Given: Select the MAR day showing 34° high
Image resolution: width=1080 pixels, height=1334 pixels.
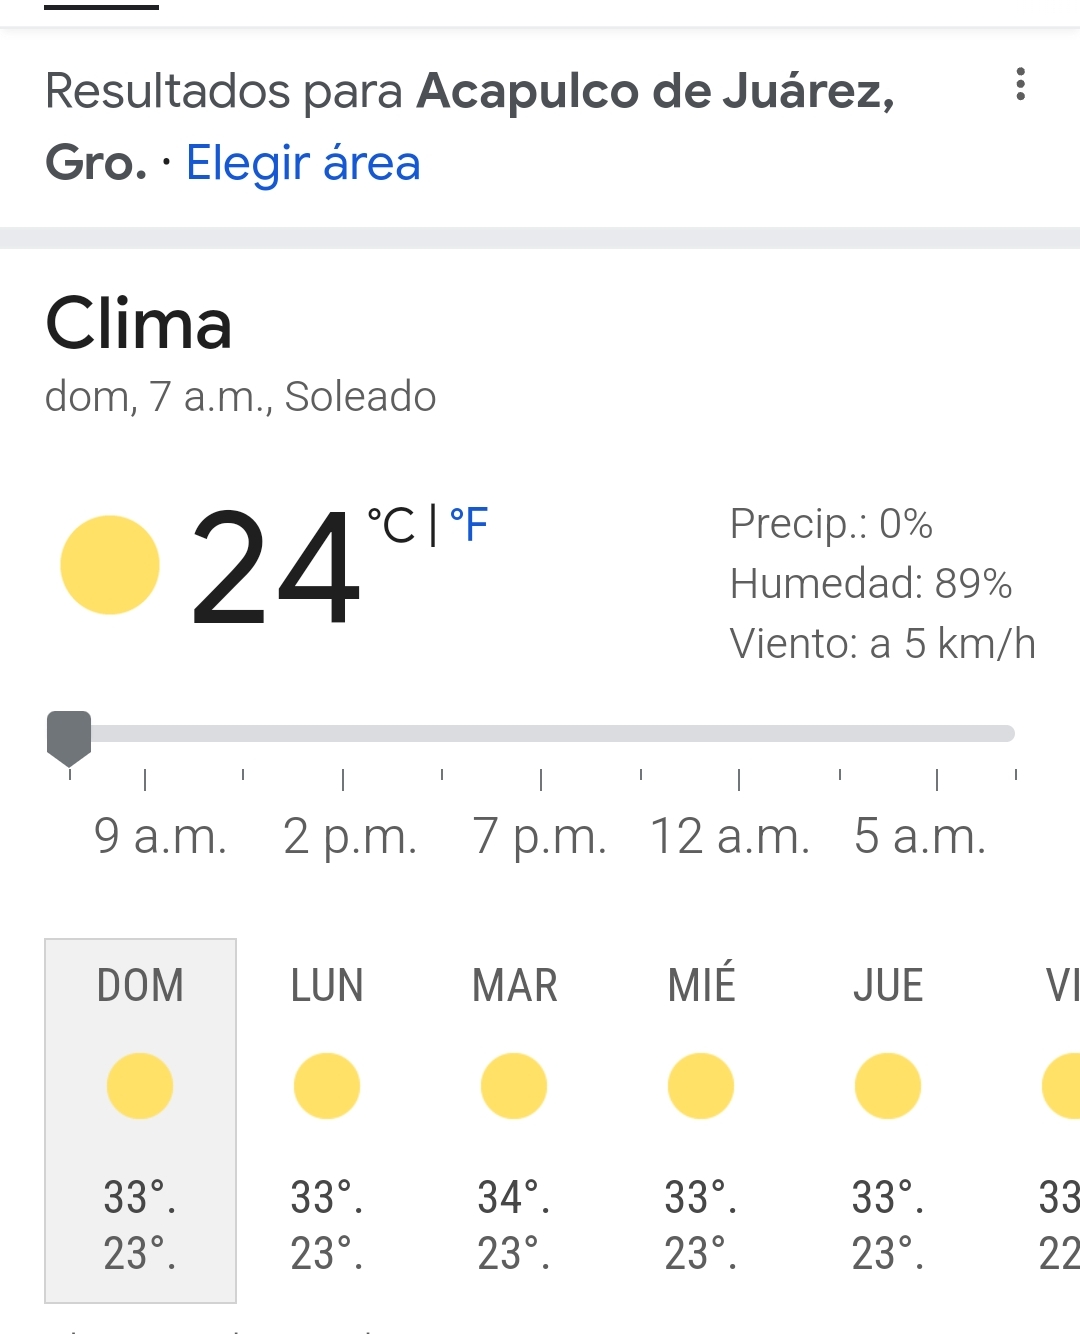Looking at the screenshot, I should tap(514, 1120).
